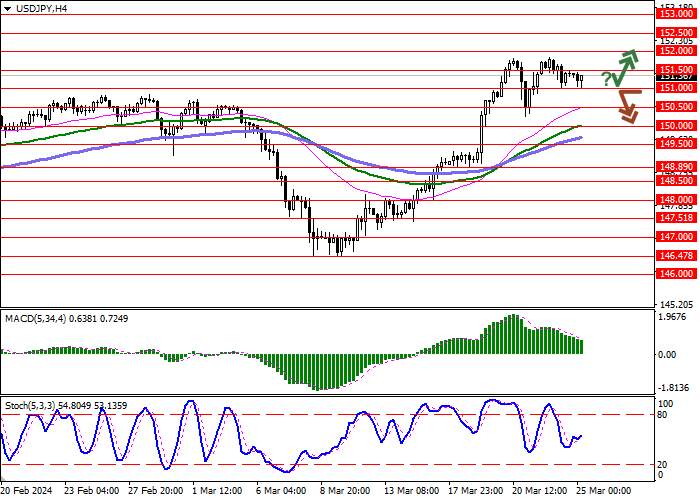Click the 6 Mar 04:00 time label
Image resolution: width=700 pixels, height=500 pixels.
[x=281, y=491]
